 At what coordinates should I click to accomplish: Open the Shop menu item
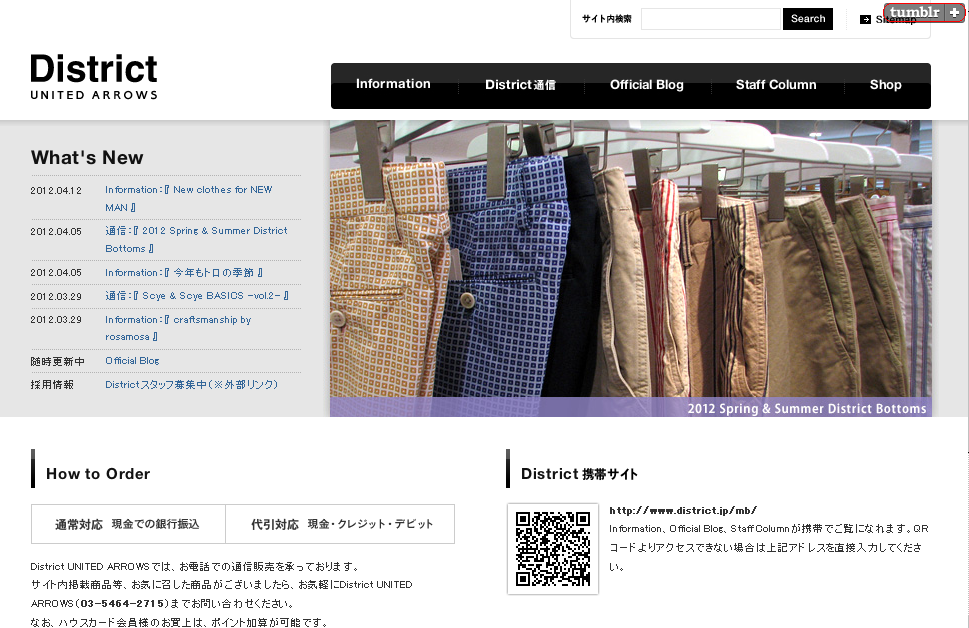tap(886, 85)
